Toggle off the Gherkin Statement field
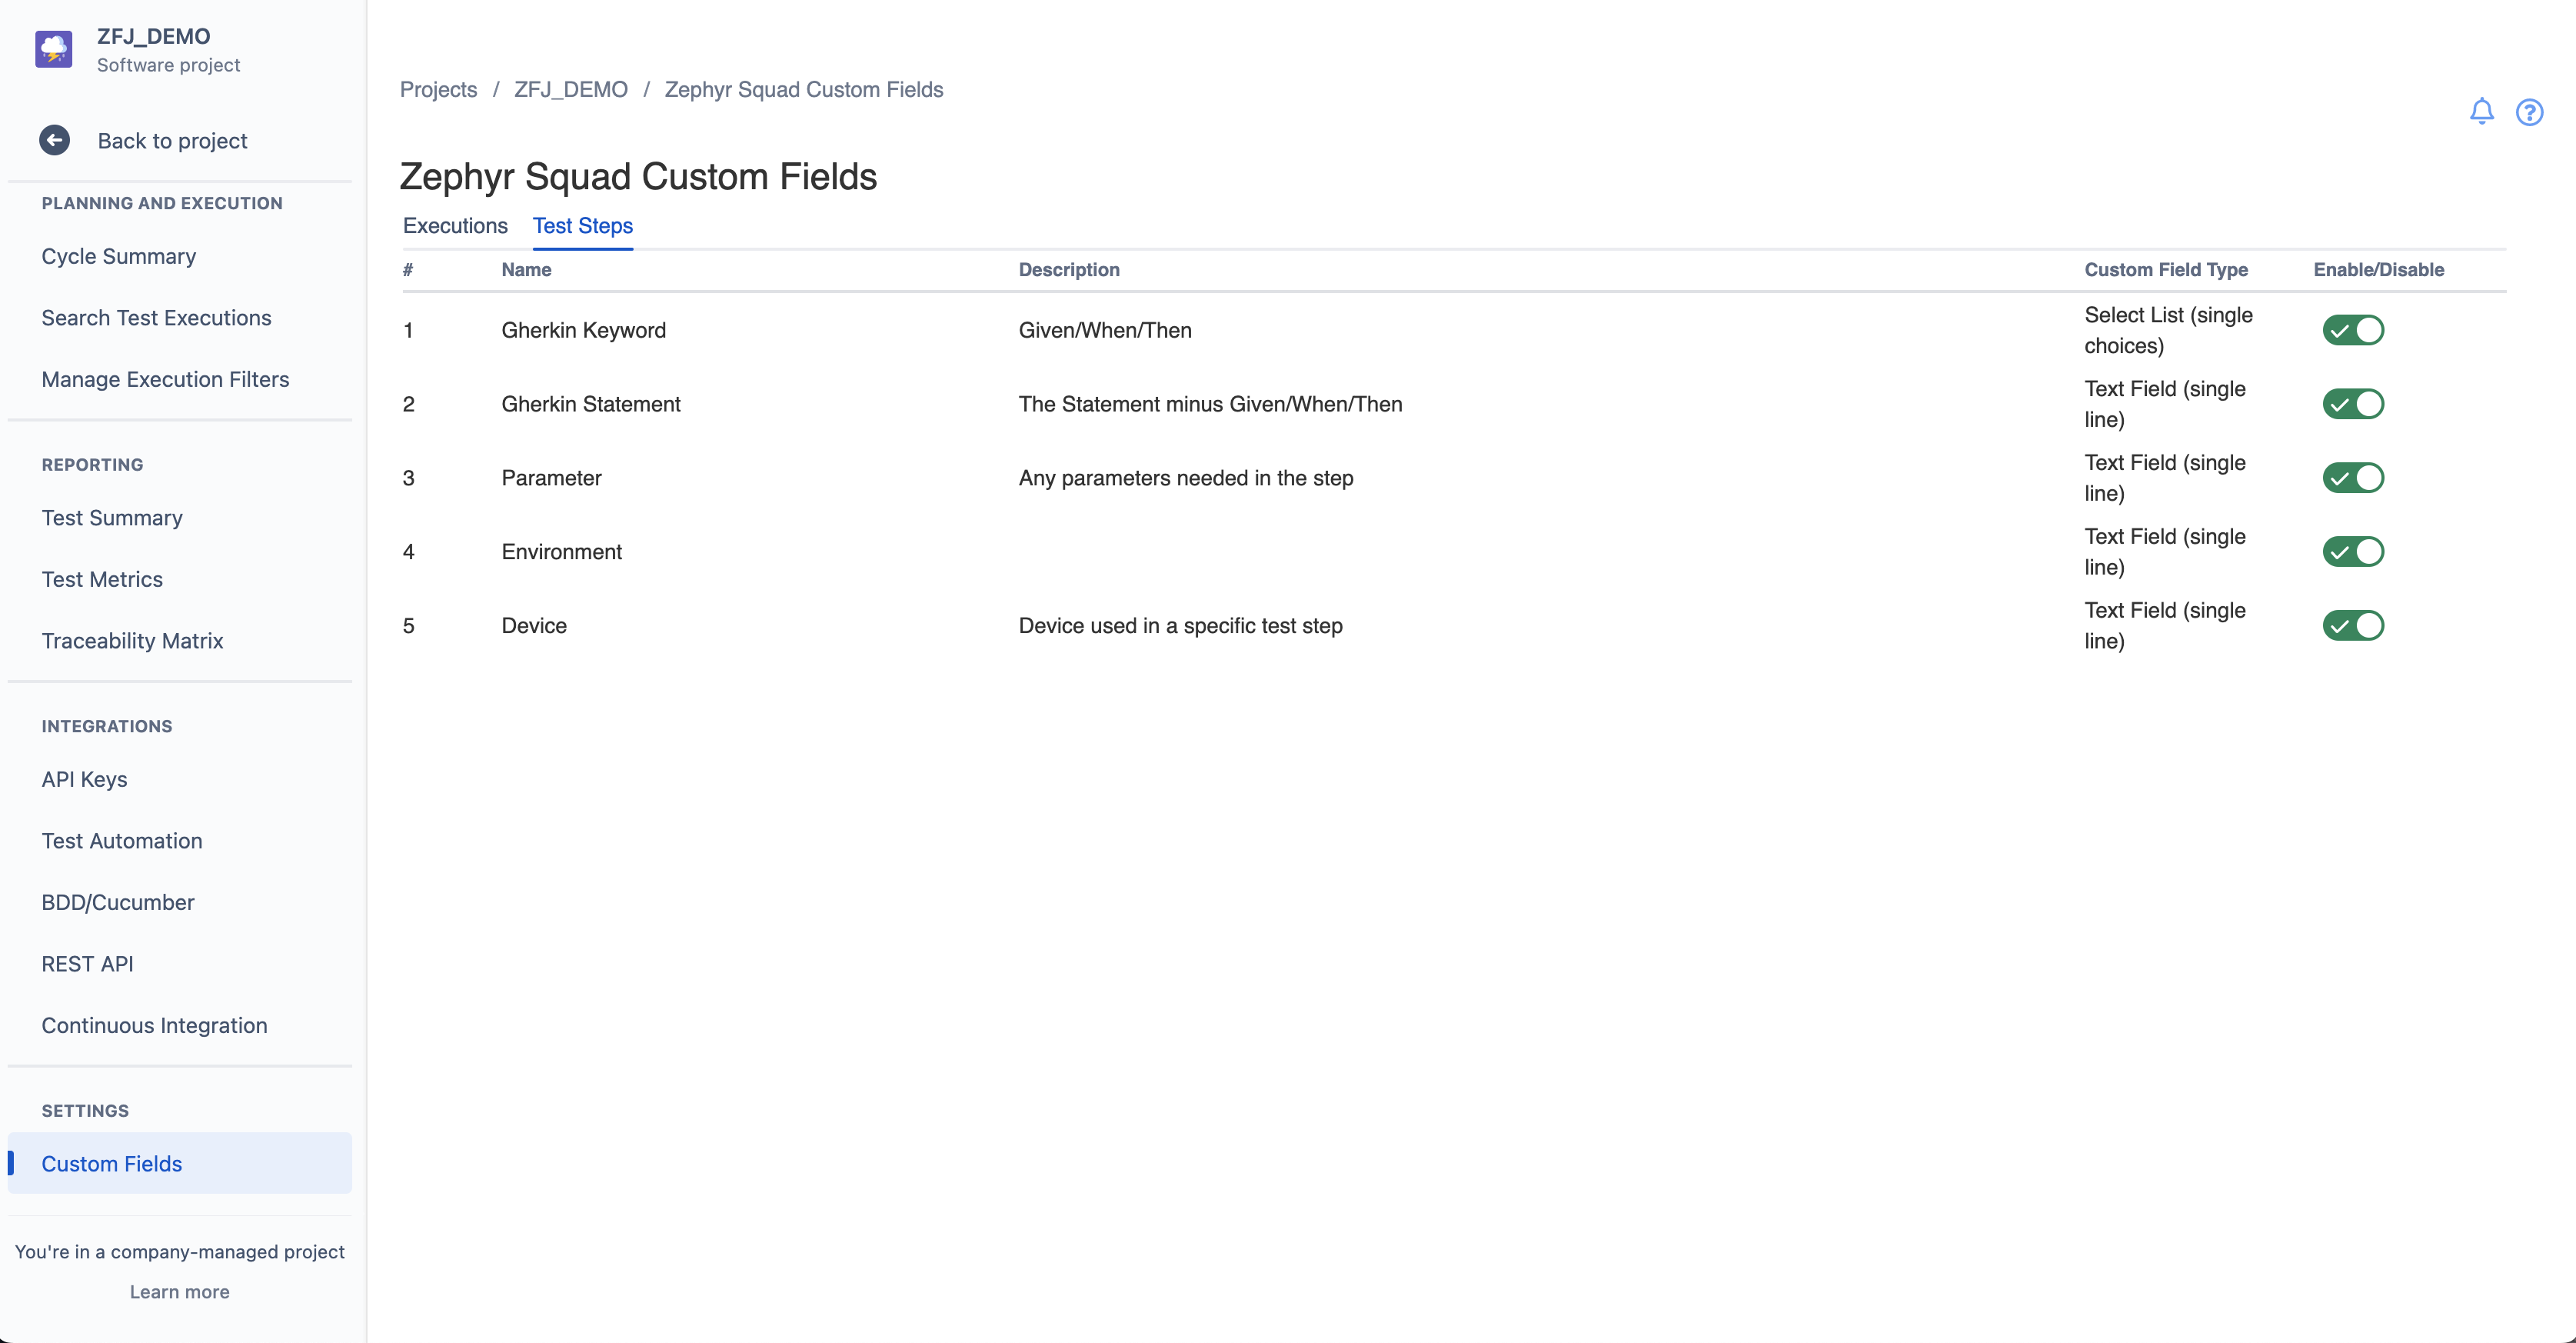Viewport: 2576px width, 1343px height. (x=2352, y=404)
